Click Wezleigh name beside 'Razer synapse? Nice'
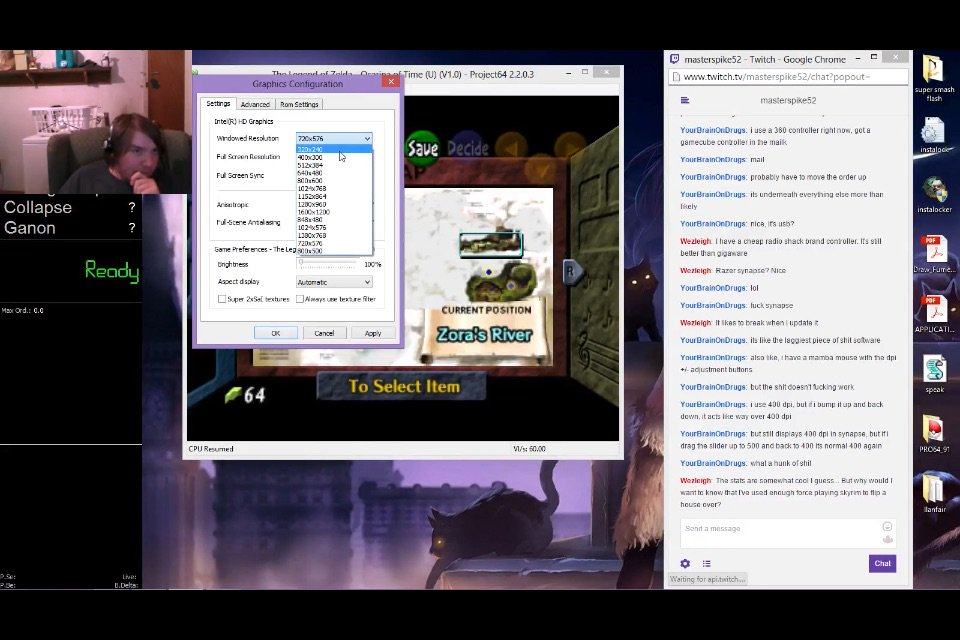Screen dimensions: 960x640 coord(696,271)
